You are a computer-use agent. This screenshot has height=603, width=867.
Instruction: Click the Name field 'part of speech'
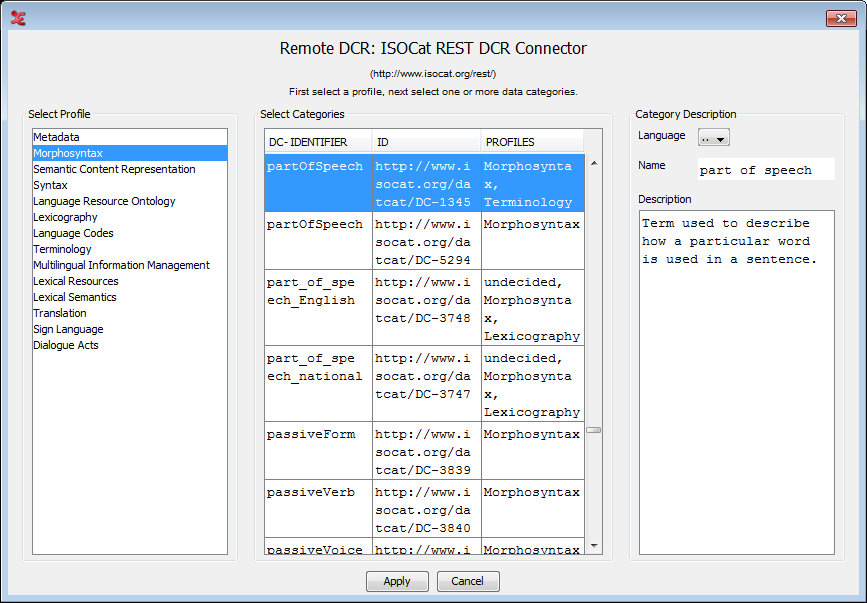pos(766,170)
